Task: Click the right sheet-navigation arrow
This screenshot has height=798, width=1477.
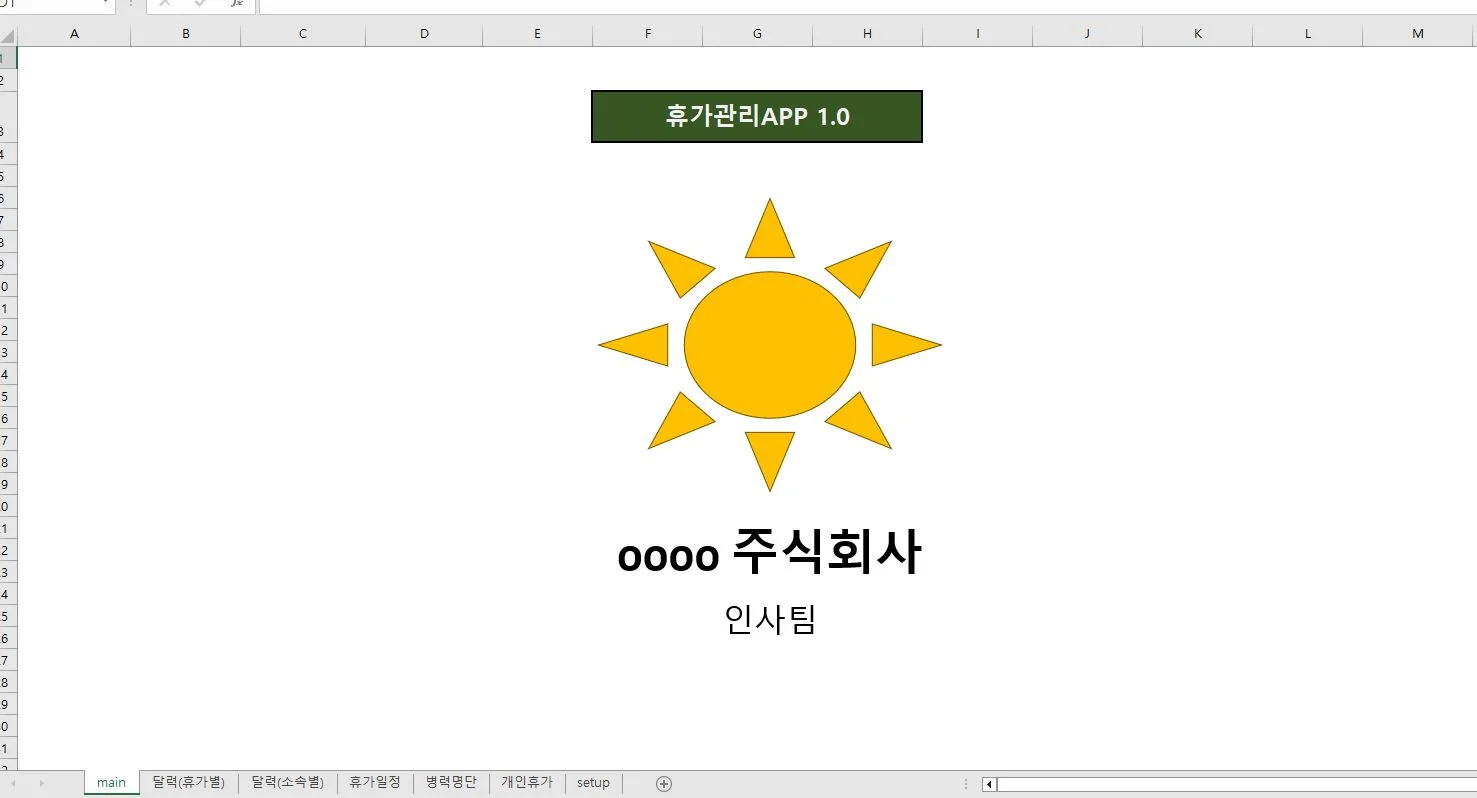Action: pos(40,783)
